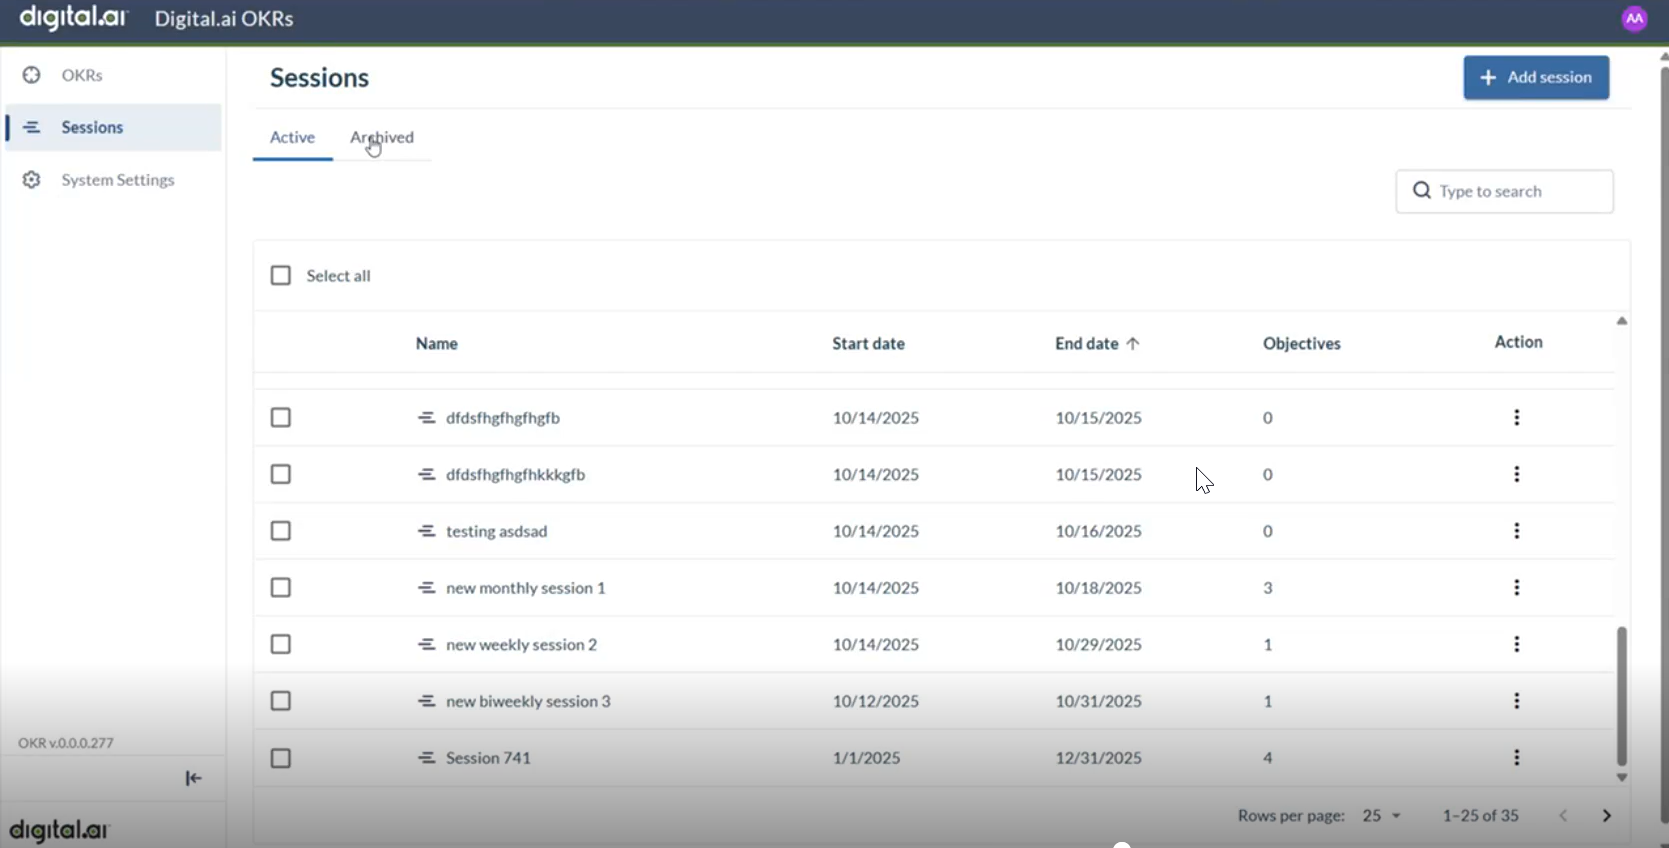The height and width of the screenshot is (848, 1669).
Task: Click the Sessions list icon in sidebar
Action: tap(32, 127)
